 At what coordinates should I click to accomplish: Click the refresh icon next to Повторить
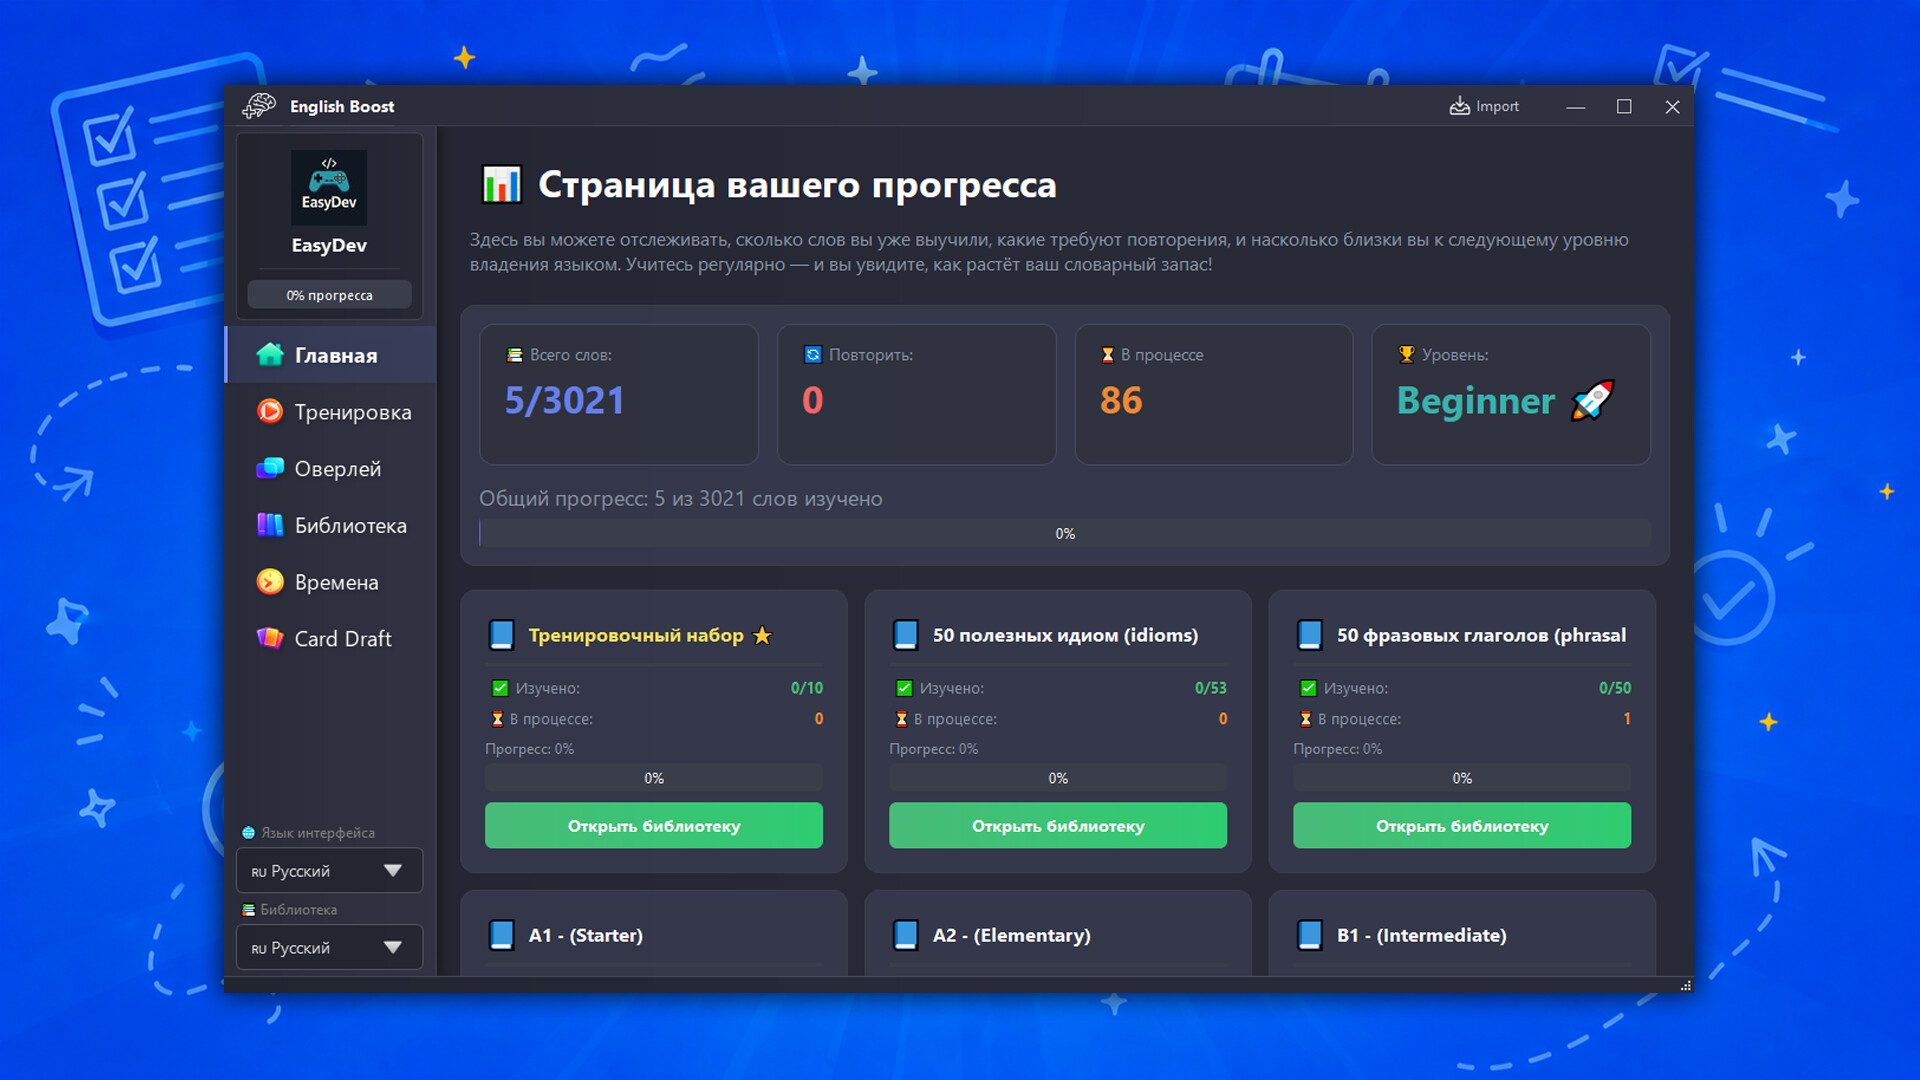click(x=813, y=355)
